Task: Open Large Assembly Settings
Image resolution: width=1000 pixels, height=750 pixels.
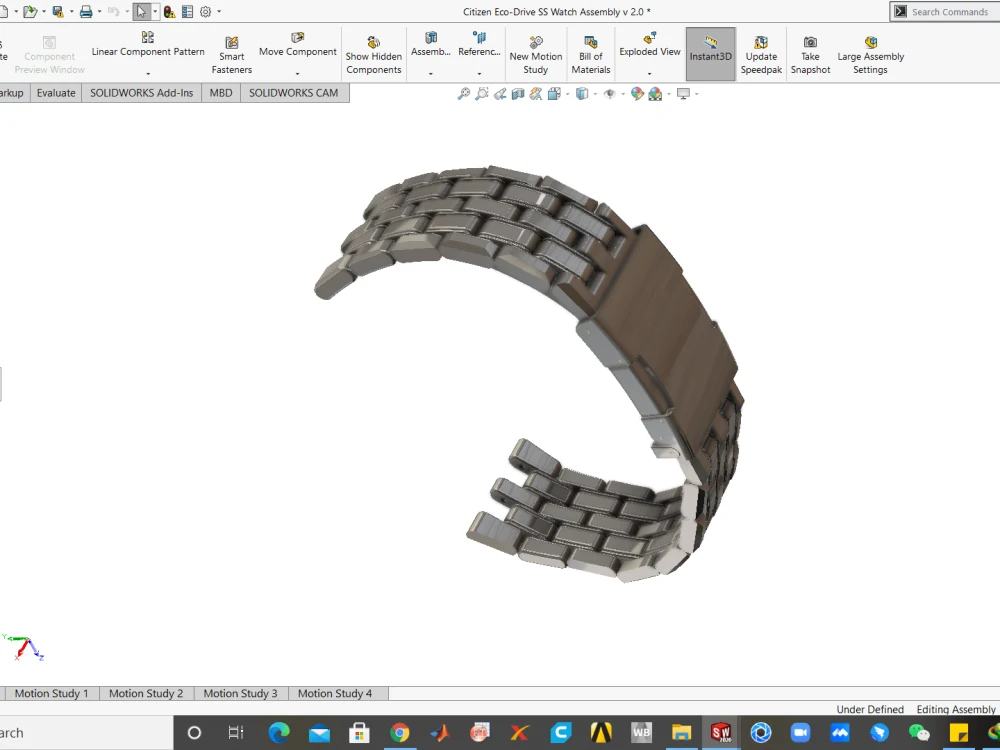Action: click(x=871, y=55)
